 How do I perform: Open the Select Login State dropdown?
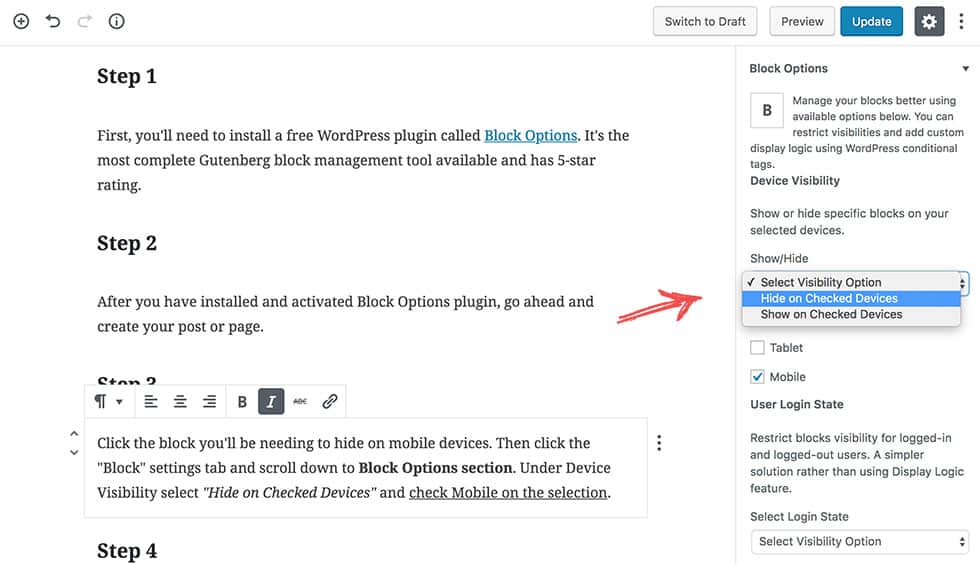[x=860, y=541]
